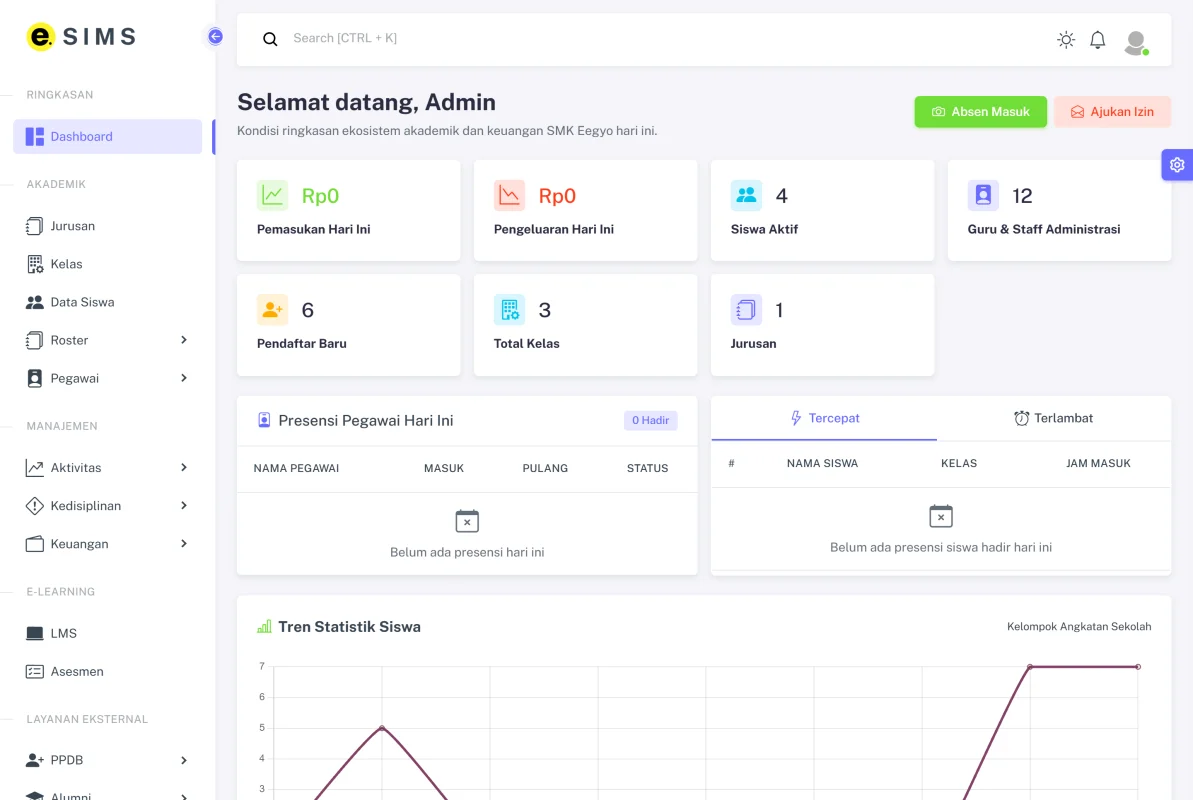
Task: Click the chart data point at value 5
Action: click(x=382, y=728)
